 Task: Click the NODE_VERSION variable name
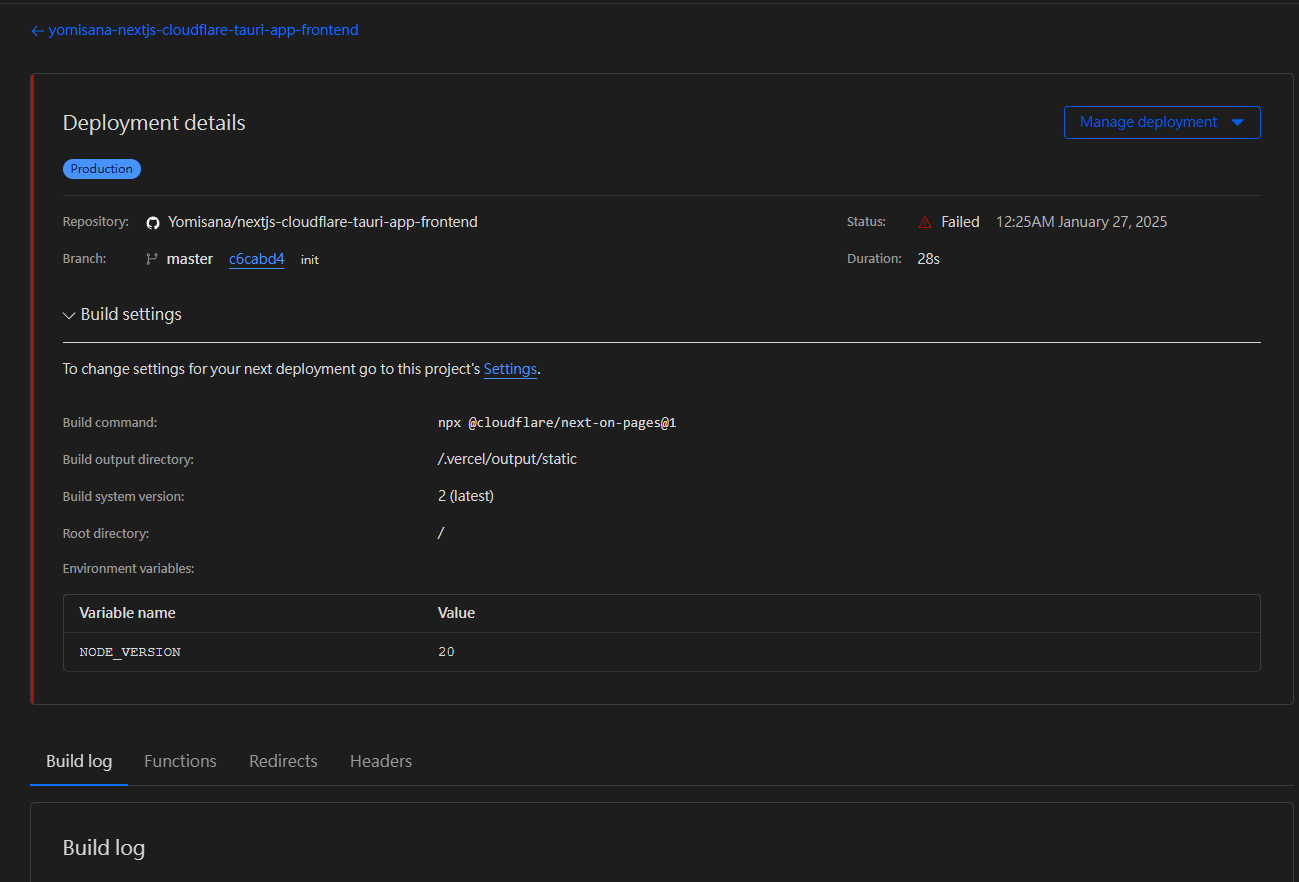point(130,652)
